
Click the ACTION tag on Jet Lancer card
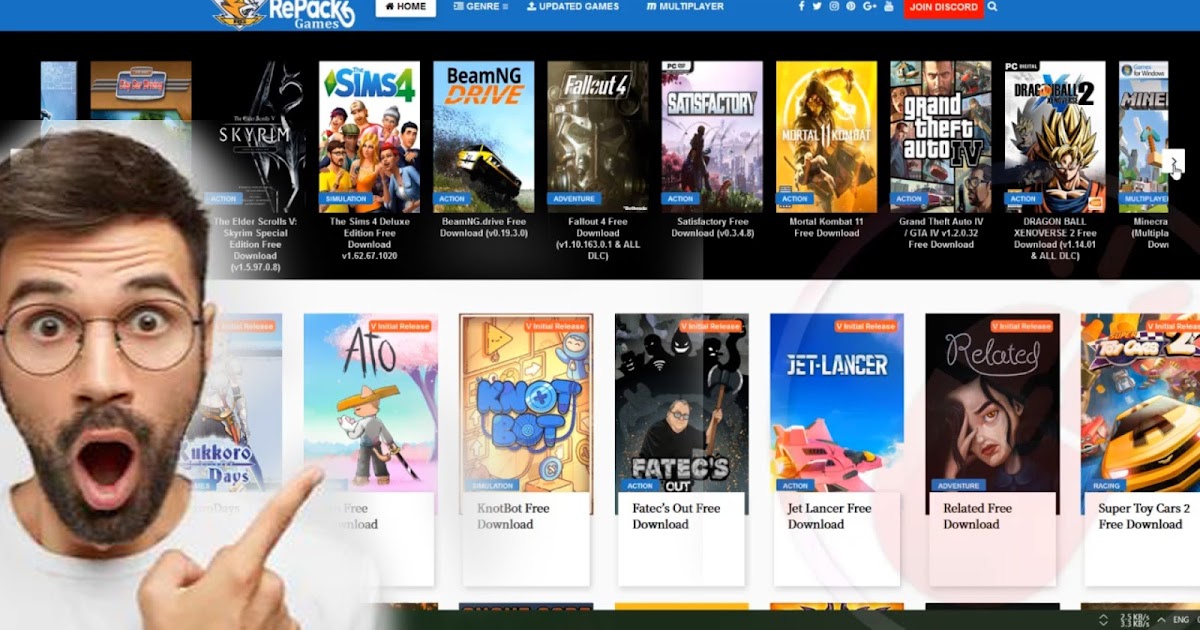[795, 486]
